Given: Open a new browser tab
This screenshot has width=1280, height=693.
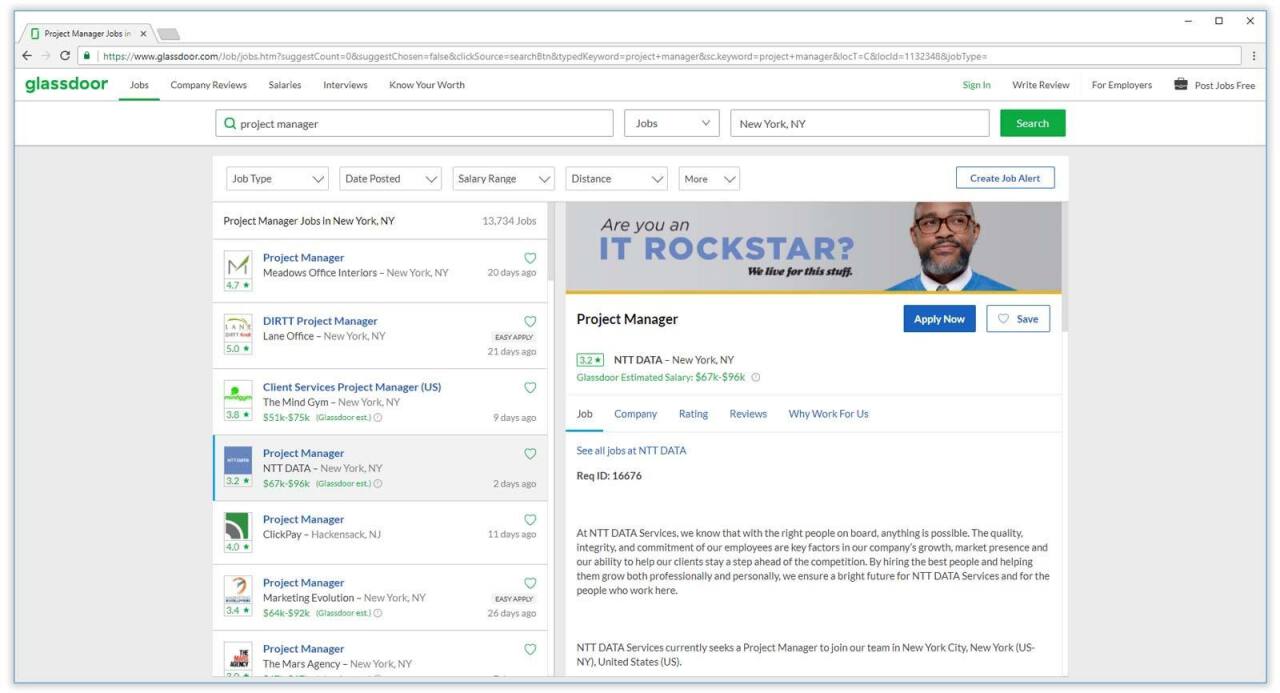Looking at the screenshot, I should 168,34.
